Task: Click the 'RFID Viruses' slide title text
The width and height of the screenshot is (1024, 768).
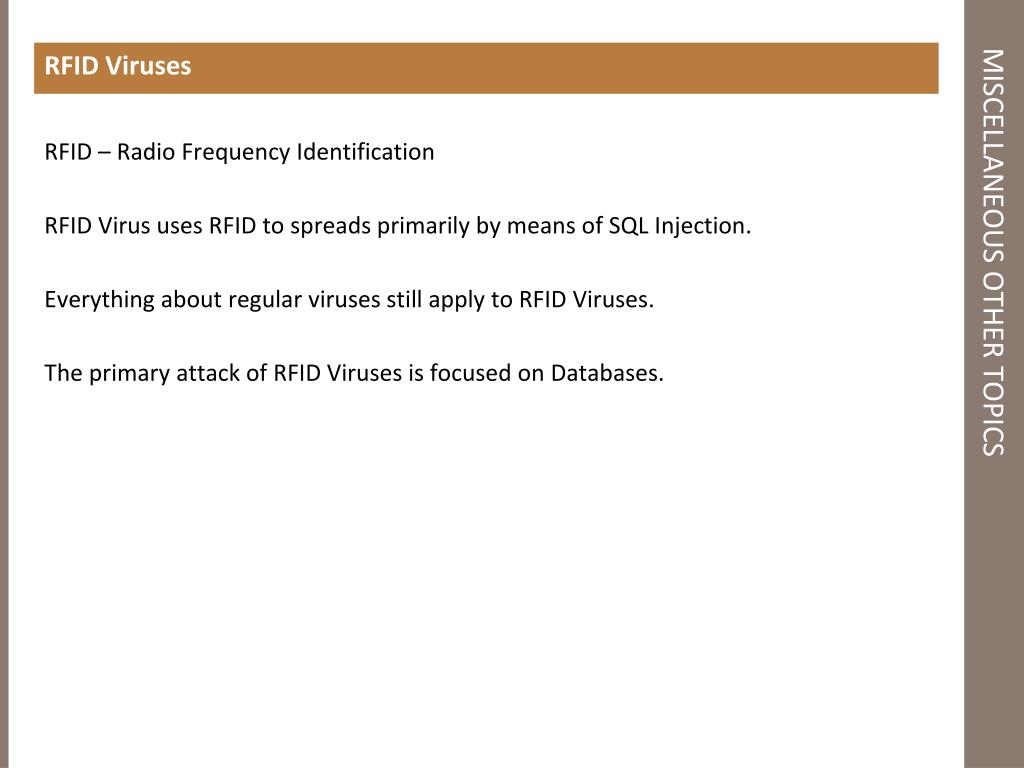Action: 118,66
